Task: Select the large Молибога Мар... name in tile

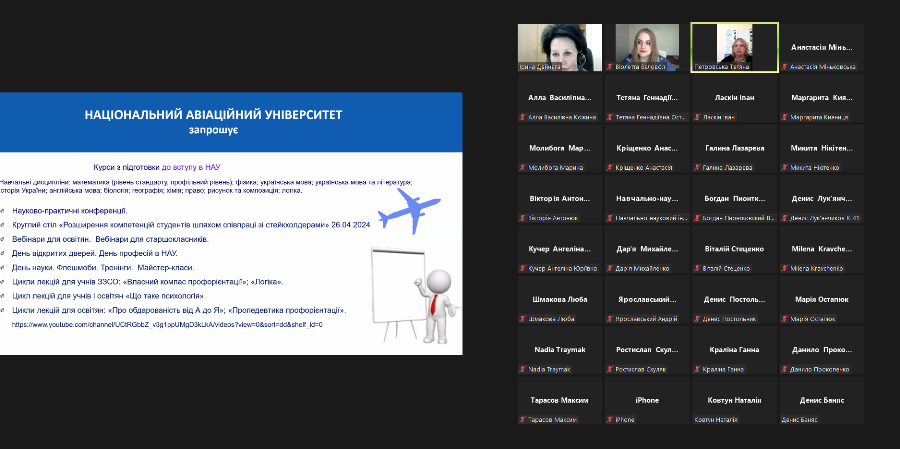Action: click(560, 148)
